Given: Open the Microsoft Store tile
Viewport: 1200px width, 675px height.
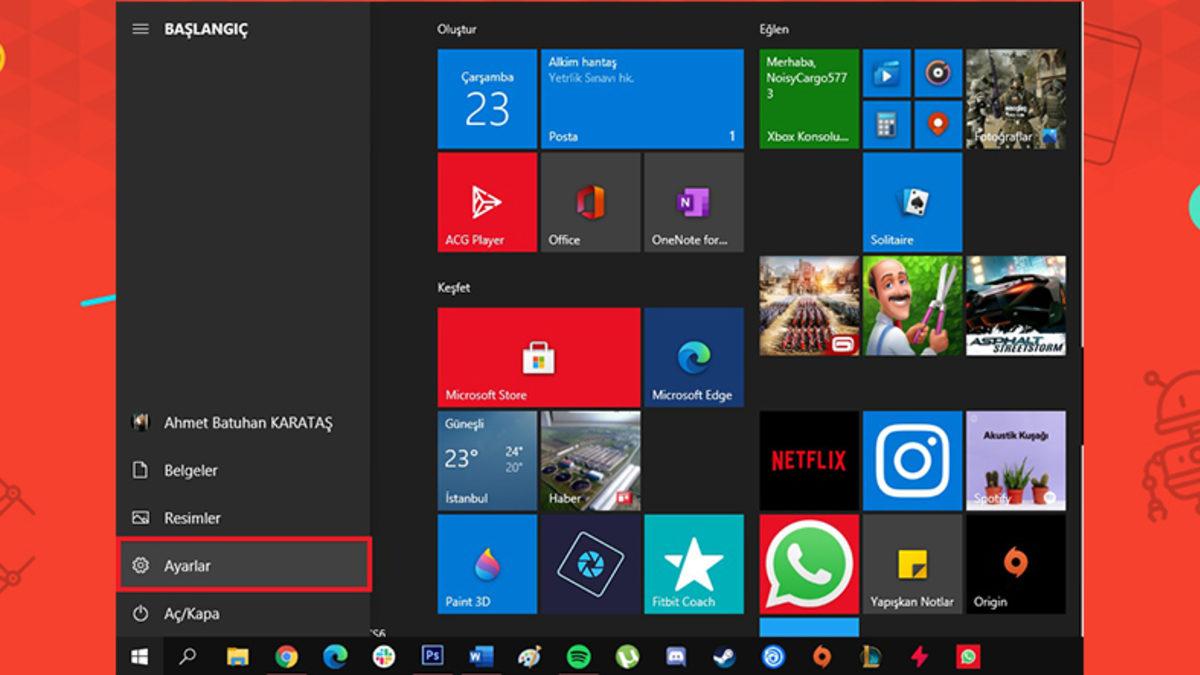Looking at the screenshot, I should tap(538, 357).
